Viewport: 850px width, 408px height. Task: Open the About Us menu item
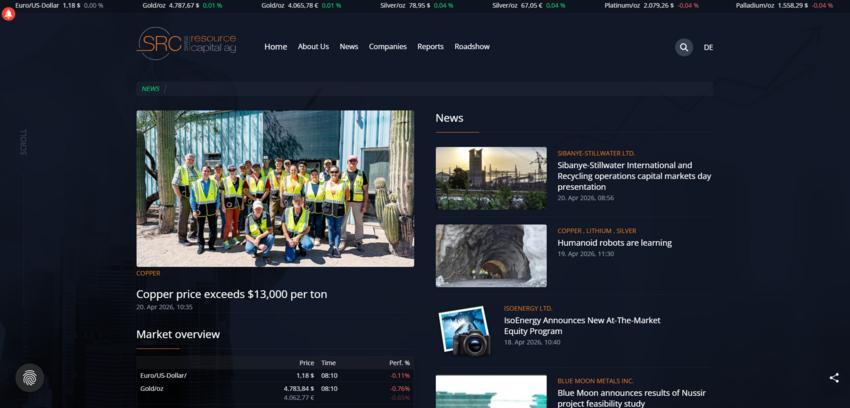tap(313, 47)
